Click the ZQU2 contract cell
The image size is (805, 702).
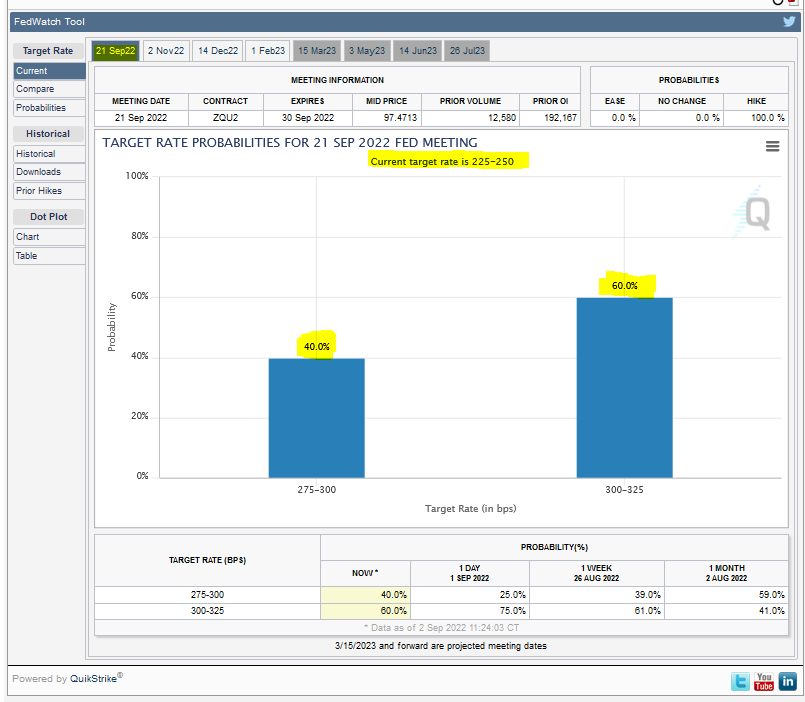point(226,118)
